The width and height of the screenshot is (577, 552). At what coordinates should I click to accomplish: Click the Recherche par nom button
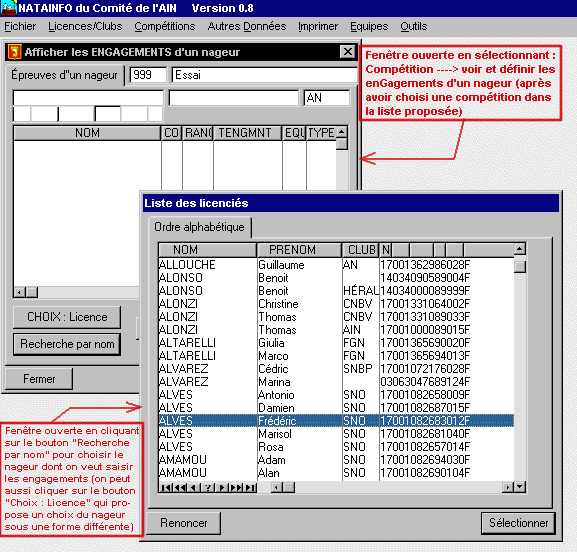pyautogui.click(x=67, y=344)
